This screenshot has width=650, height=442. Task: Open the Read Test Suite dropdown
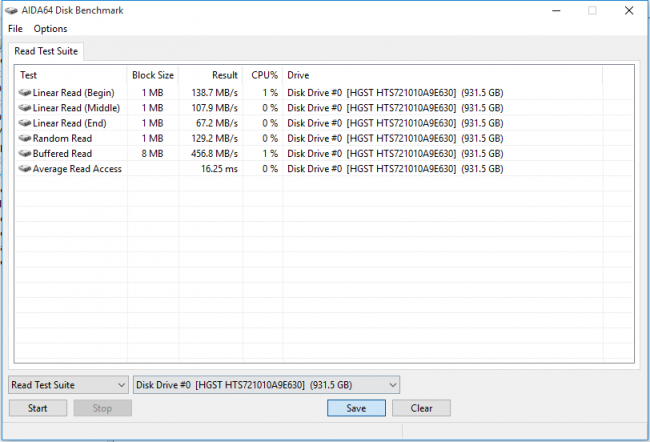coord(68,385)
